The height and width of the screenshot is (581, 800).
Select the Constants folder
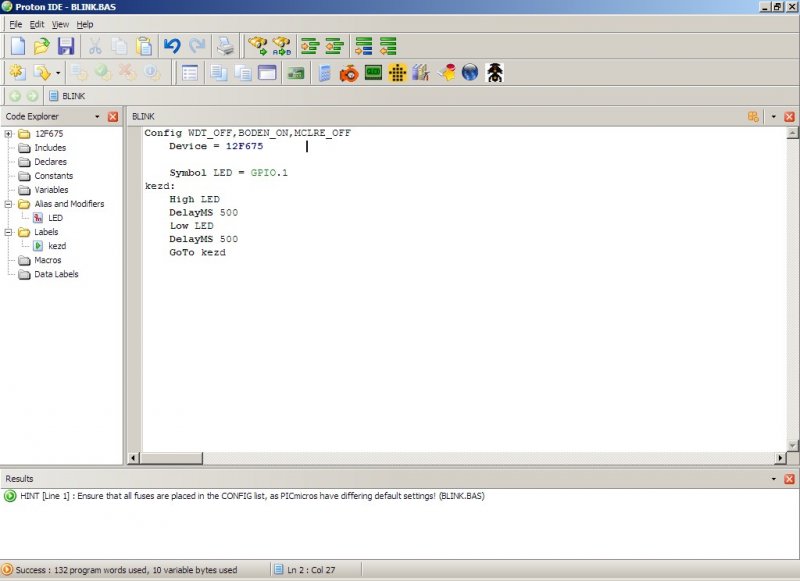pos(54,175)
